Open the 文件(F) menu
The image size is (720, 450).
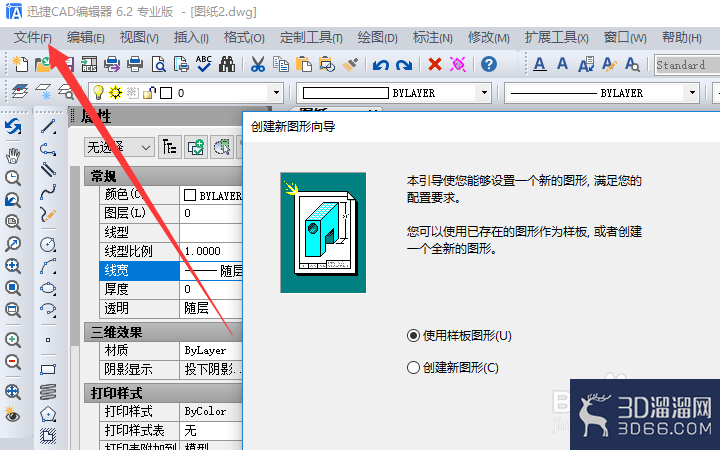coord(33,37)
